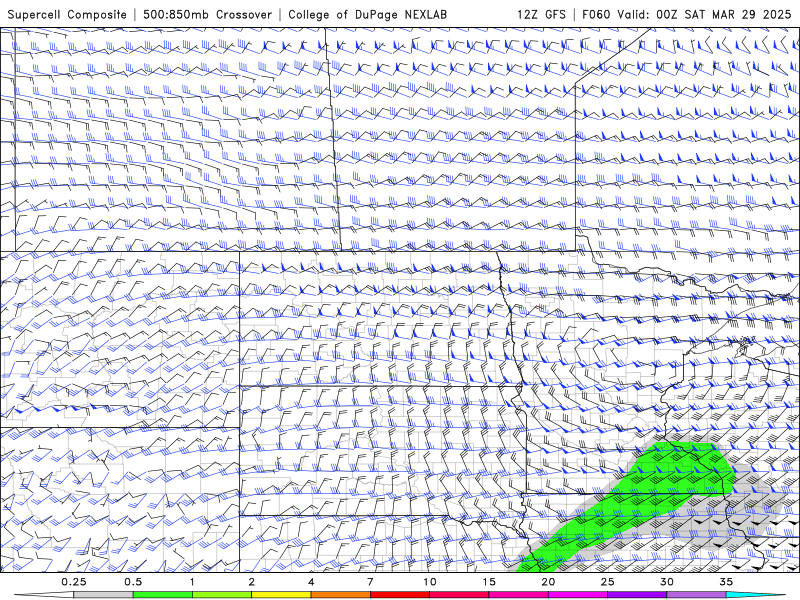
Task: Click the '500:850mb Crossover' header label
Action: (208, 14)
